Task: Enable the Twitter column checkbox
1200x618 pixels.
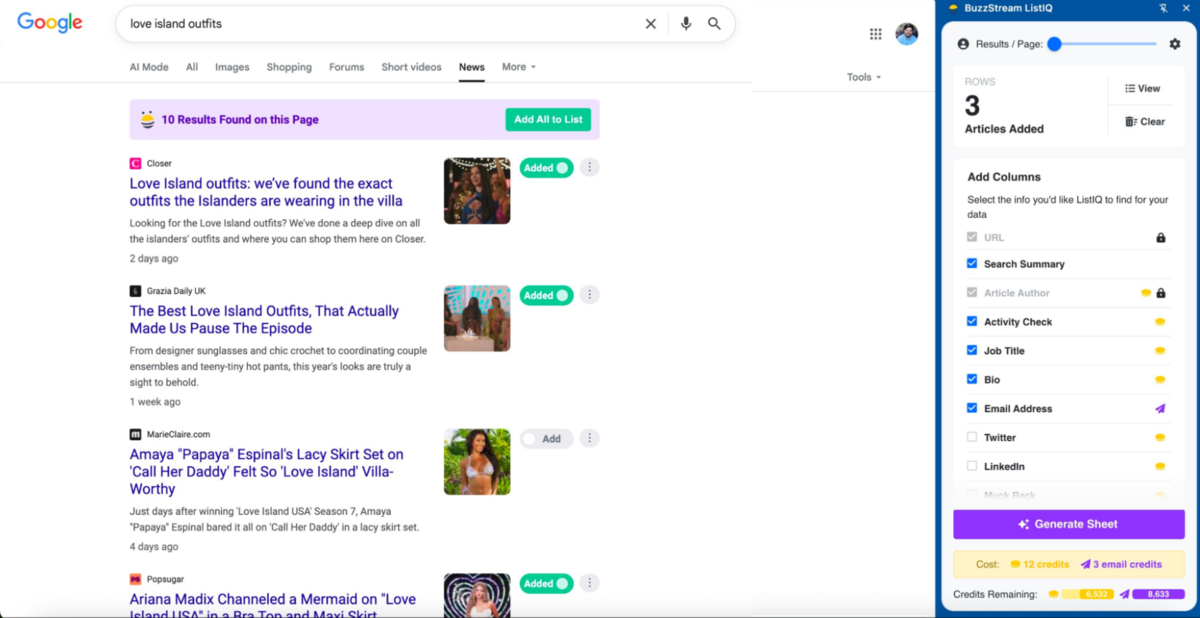Action: pos(972,437)
